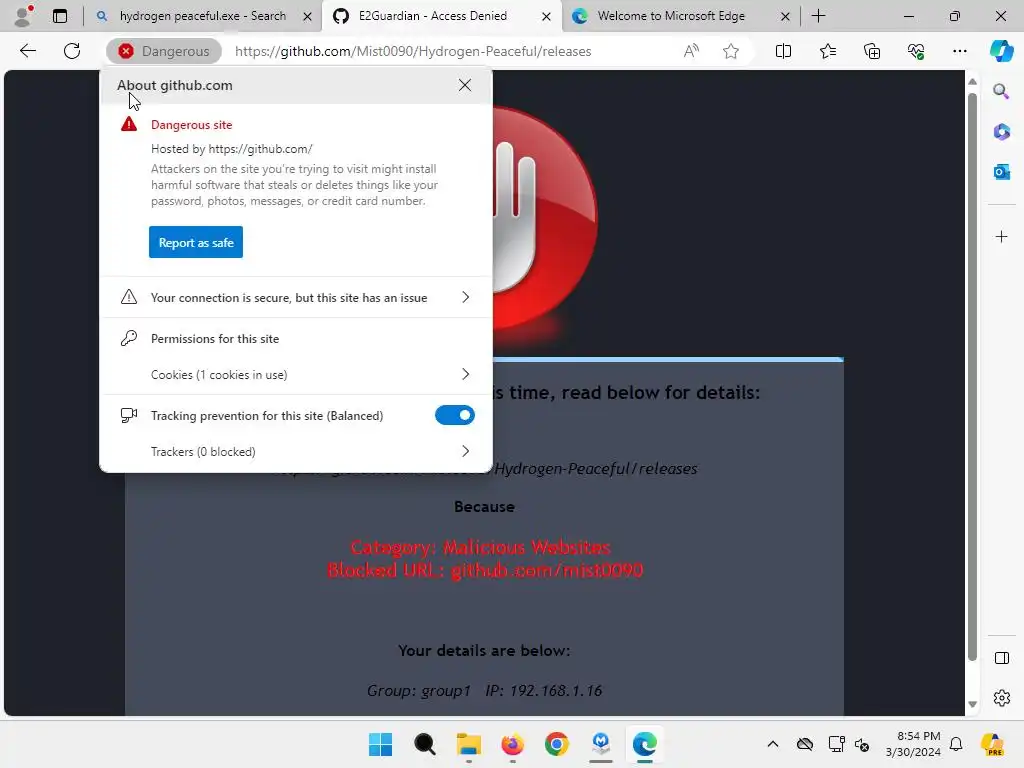Go back using the back arrow
The height and width of the screenshot is (768, 1024).
28,51
